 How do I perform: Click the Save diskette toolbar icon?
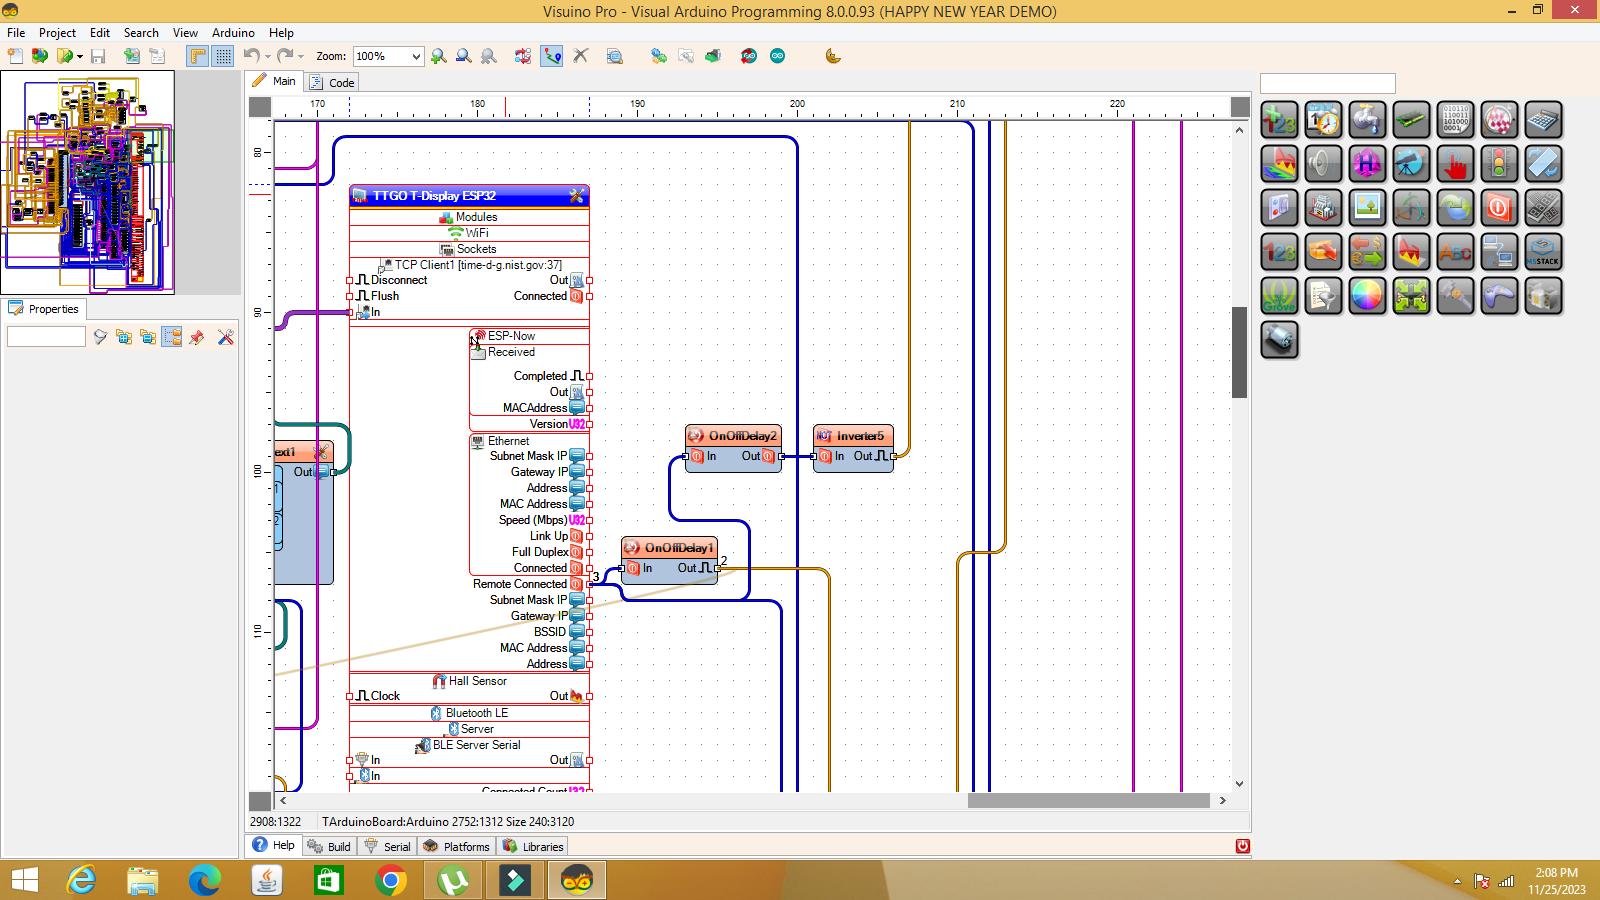pyautogui.click(x=98, y=56)
